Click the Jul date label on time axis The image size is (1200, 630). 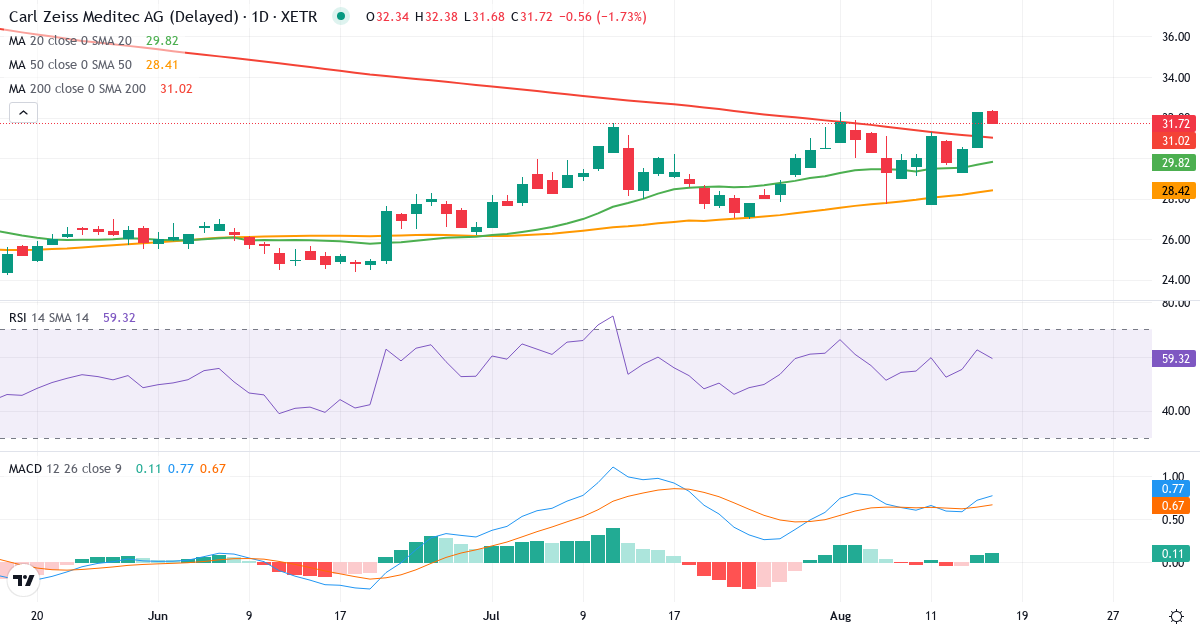click(x=491, y=615)
